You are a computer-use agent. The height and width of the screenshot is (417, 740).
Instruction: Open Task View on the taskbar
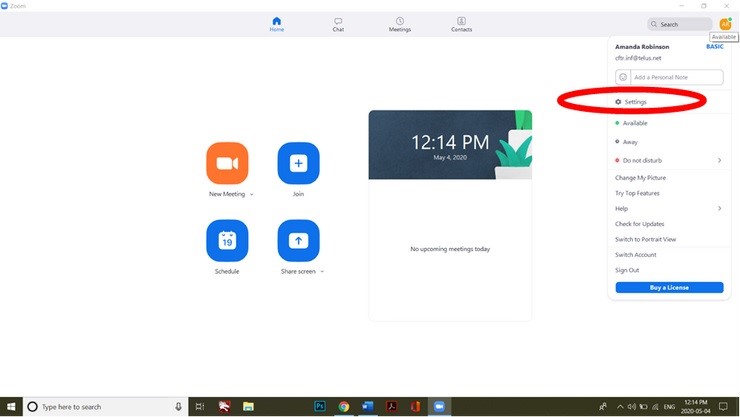(200, 407)
